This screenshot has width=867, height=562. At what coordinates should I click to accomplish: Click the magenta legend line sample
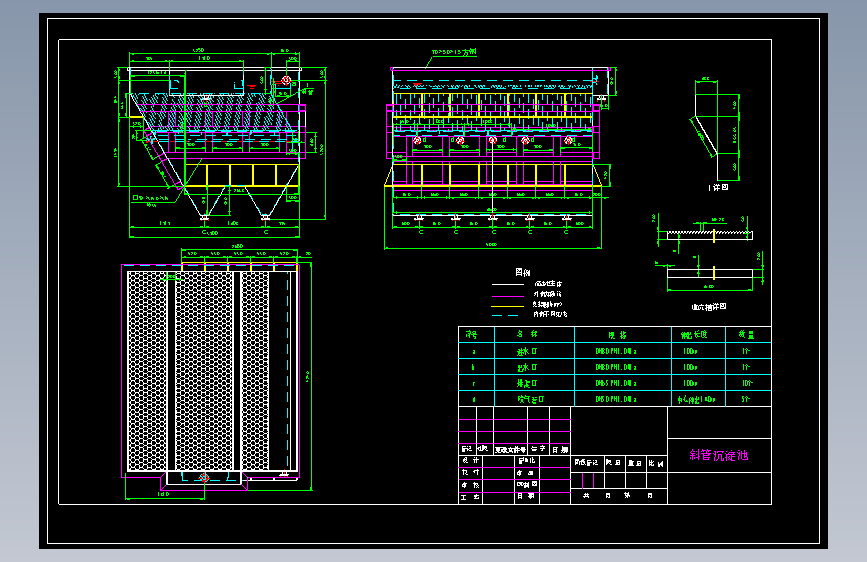(508, 296)
